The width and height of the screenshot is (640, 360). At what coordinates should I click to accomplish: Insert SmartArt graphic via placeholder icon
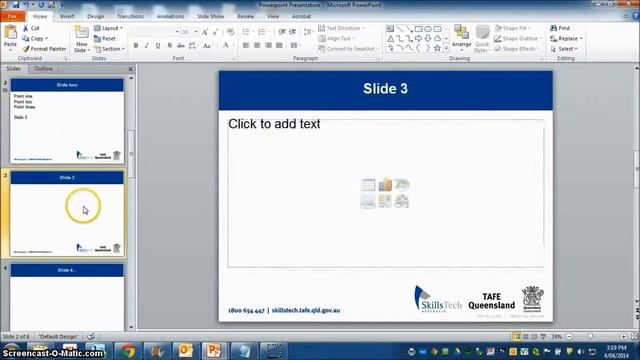pyautogui.click(x=402, y=184)
